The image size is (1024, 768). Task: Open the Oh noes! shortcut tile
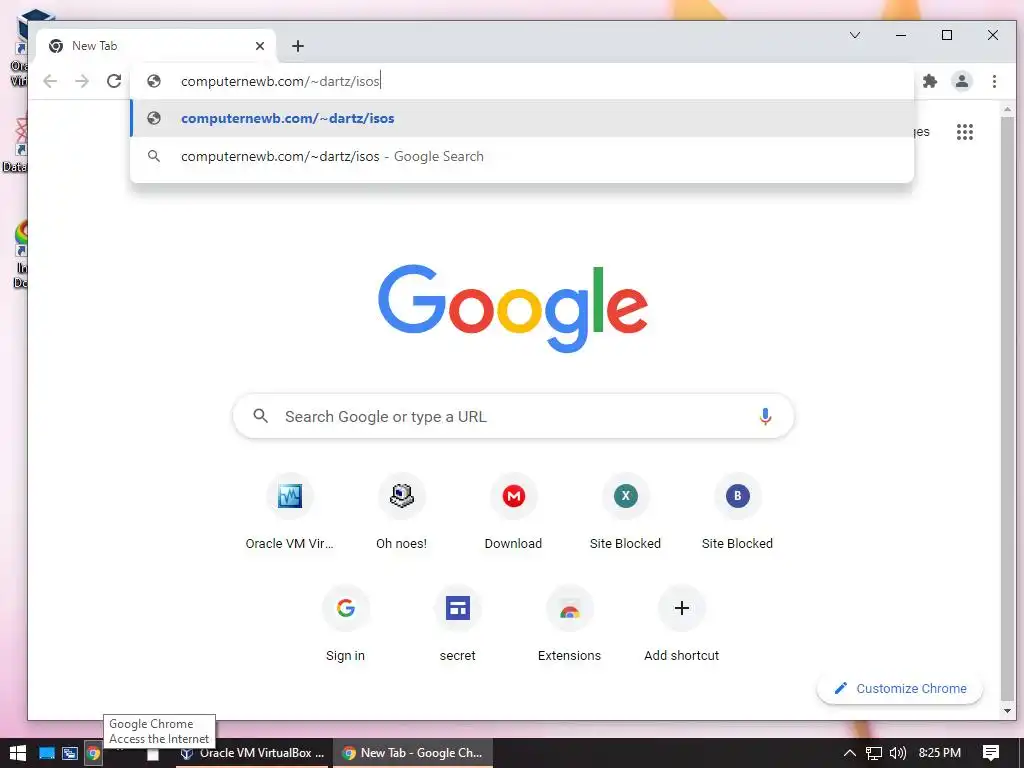pos(402,512)
